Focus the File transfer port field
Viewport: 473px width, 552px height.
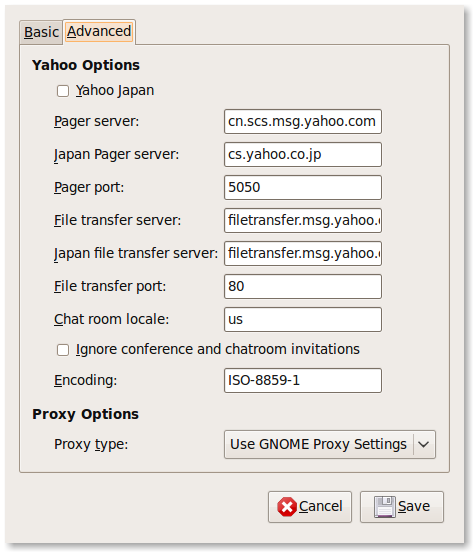coord(303,287)
